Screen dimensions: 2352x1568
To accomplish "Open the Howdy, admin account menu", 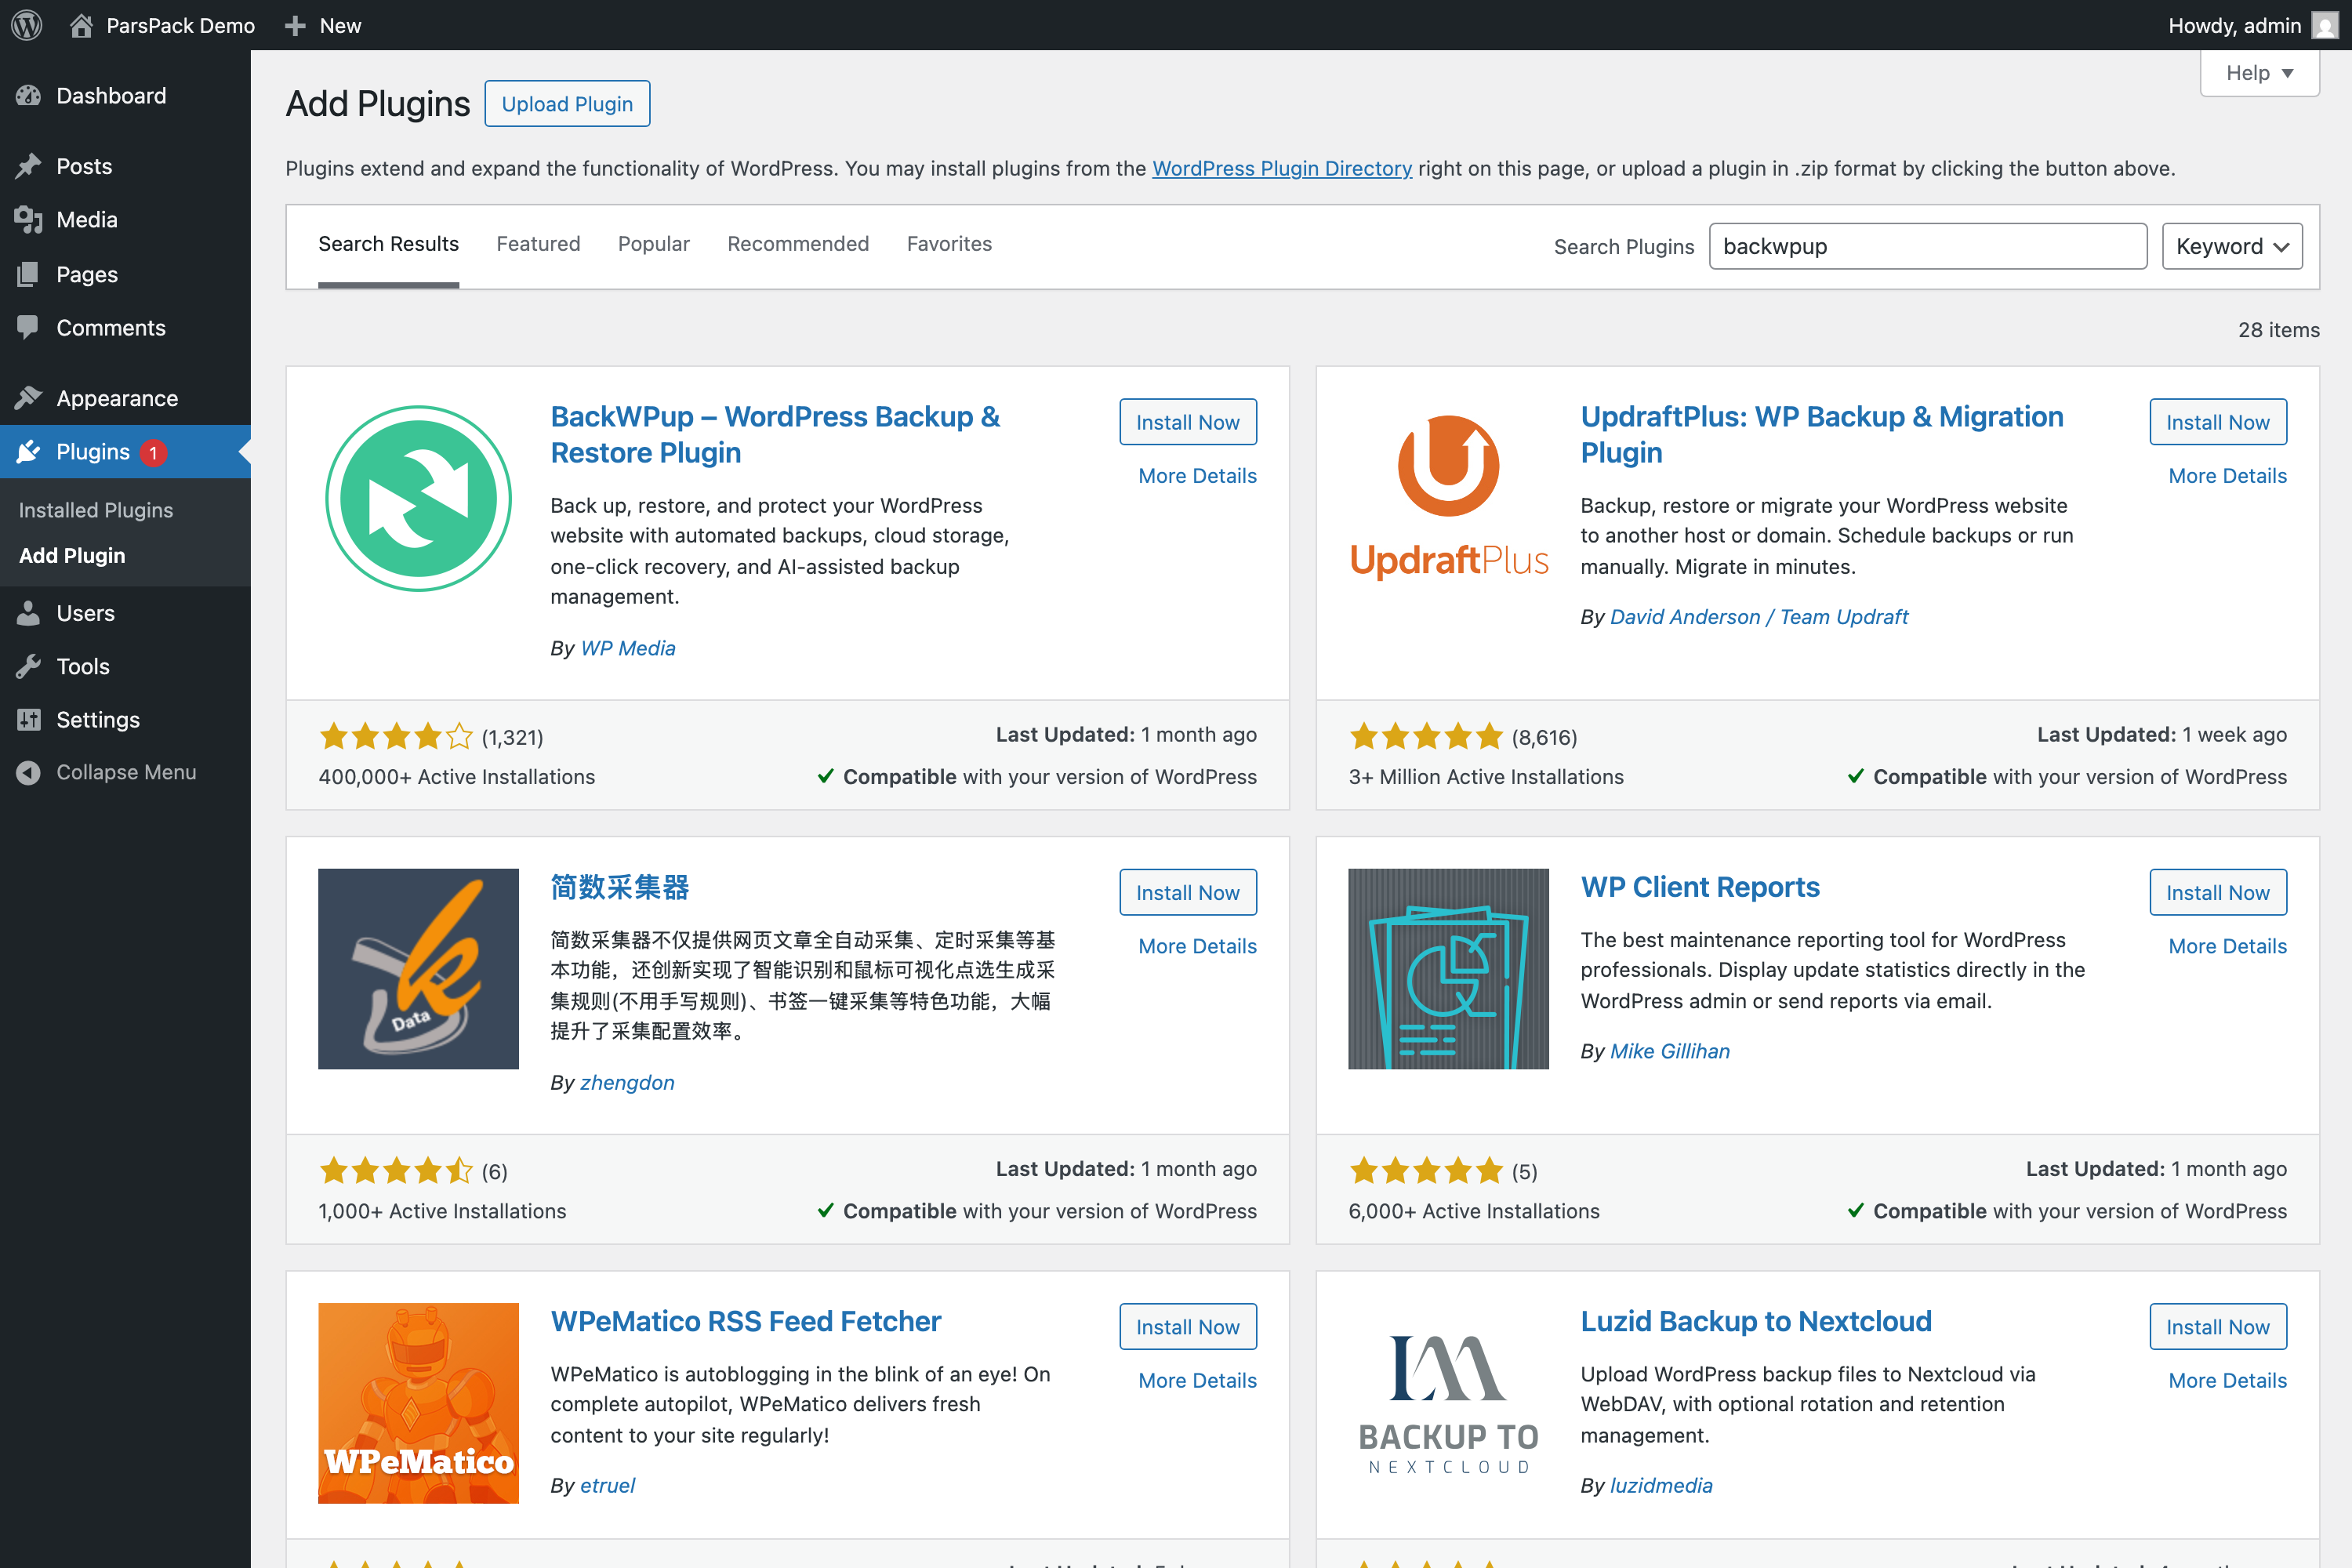I will click(x=2252, y=25).
